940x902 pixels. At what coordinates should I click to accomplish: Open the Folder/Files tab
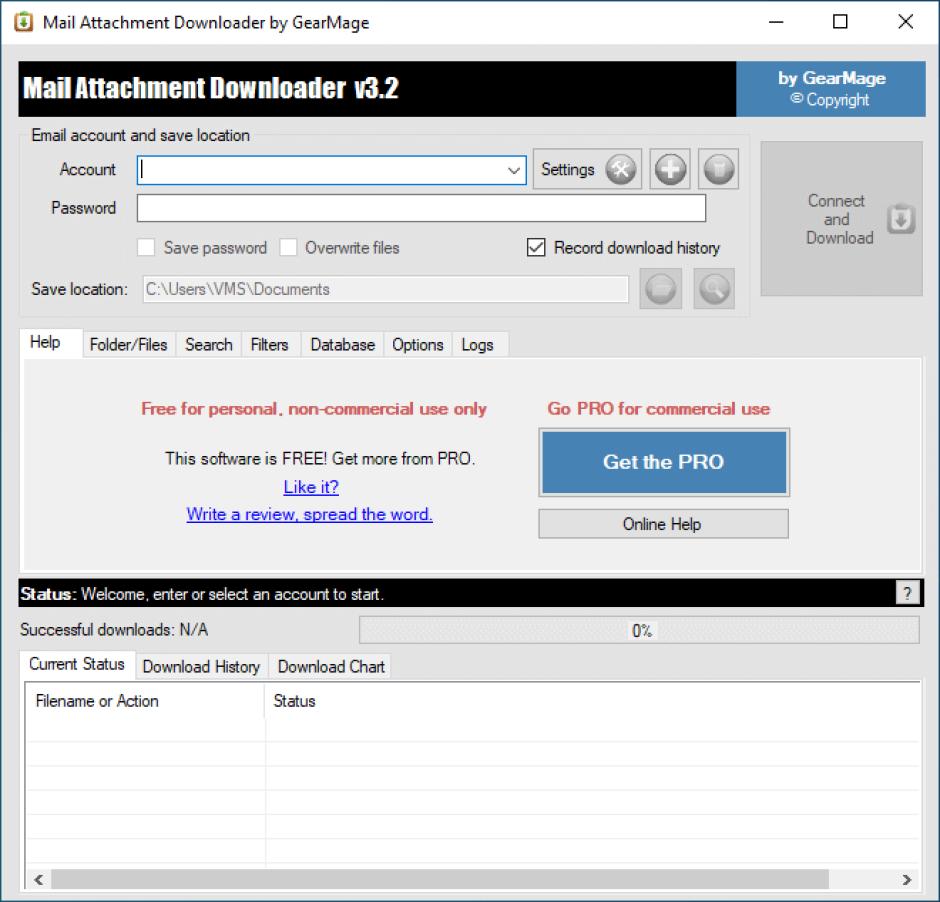pyautogui.click(x=128, y=345)
